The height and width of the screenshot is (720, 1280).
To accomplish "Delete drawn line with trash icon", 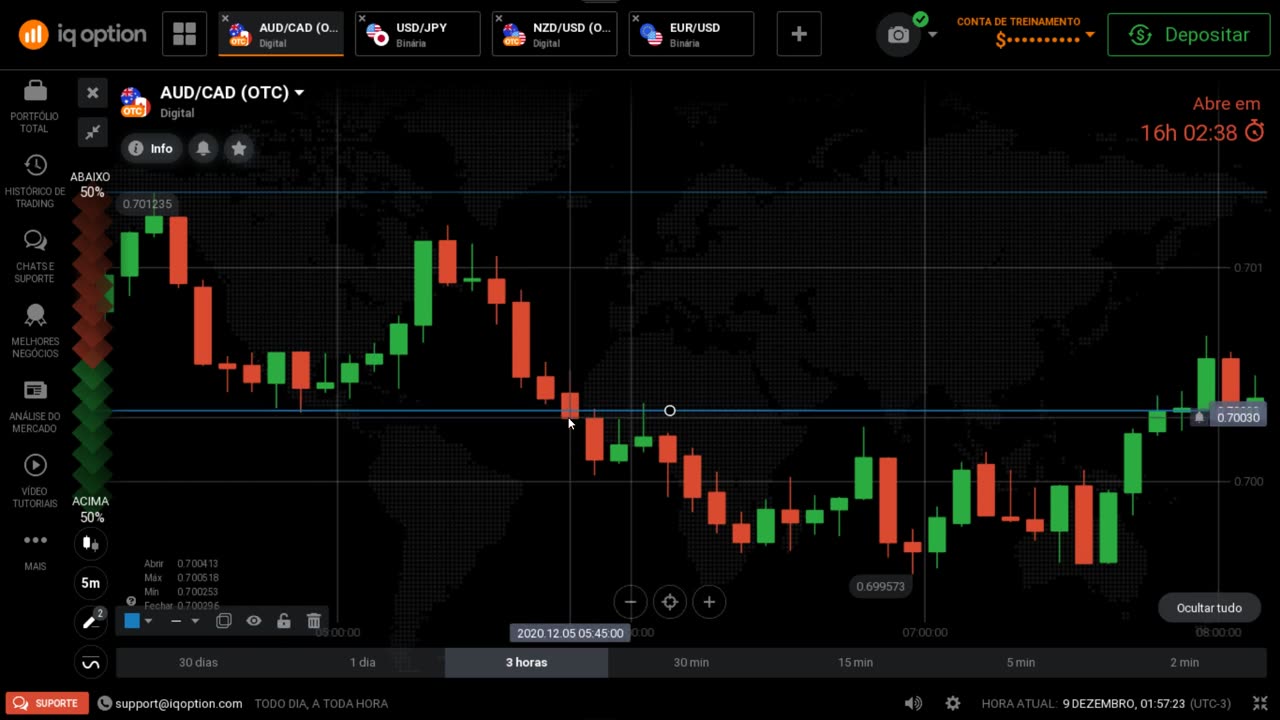I will point(314,621).
